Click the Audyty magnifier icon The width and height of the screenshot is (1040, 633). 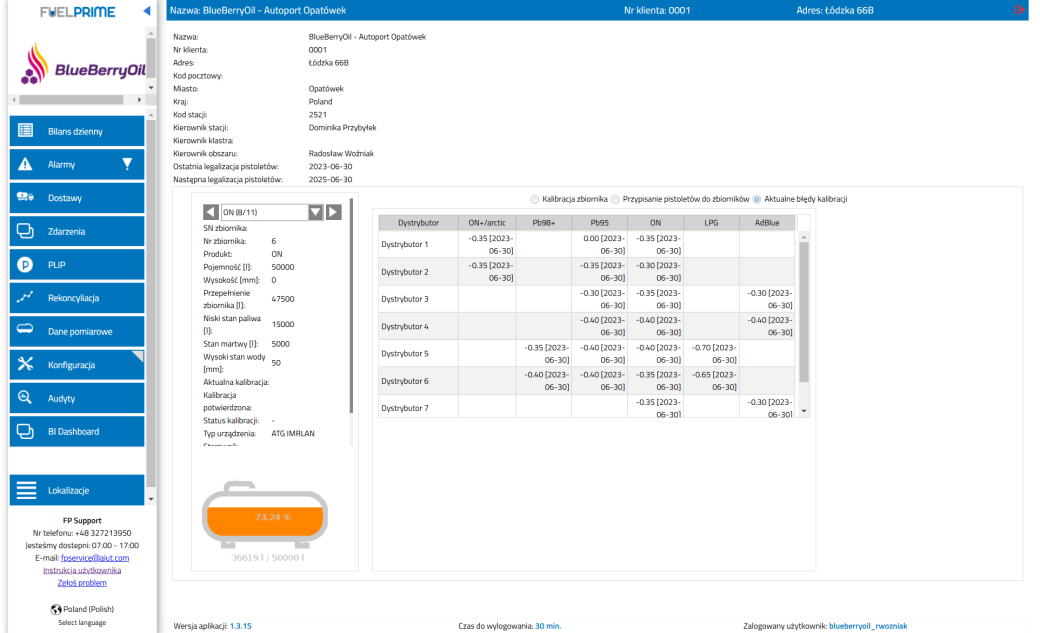point(25,397)
